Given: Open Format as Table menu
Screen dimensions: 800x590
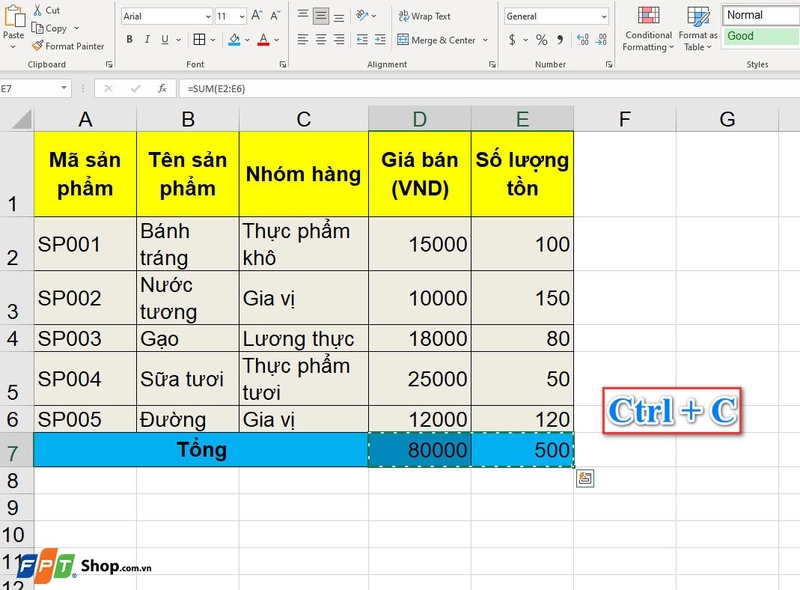Looking at the screenshot, I should click(x=698, y=29).
